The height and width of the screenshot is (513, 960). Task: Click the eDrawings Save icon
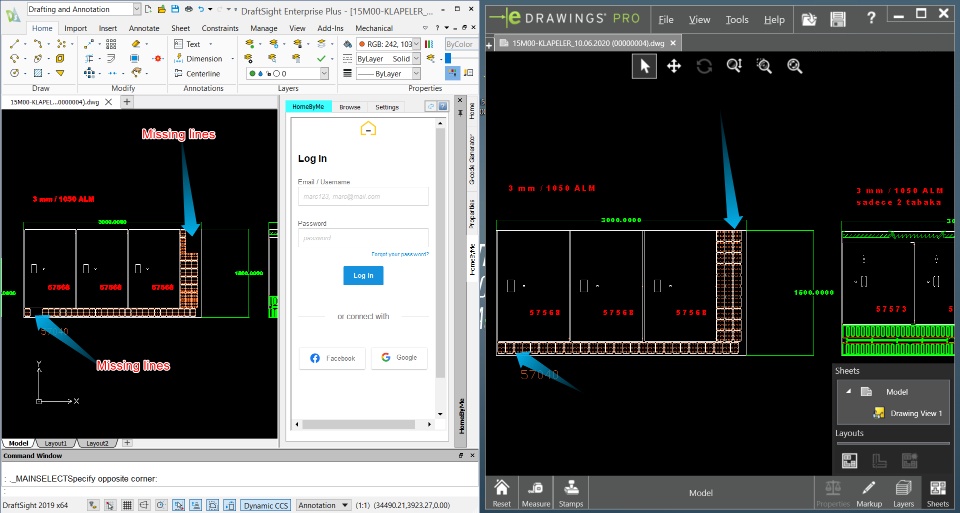point(838,19)
